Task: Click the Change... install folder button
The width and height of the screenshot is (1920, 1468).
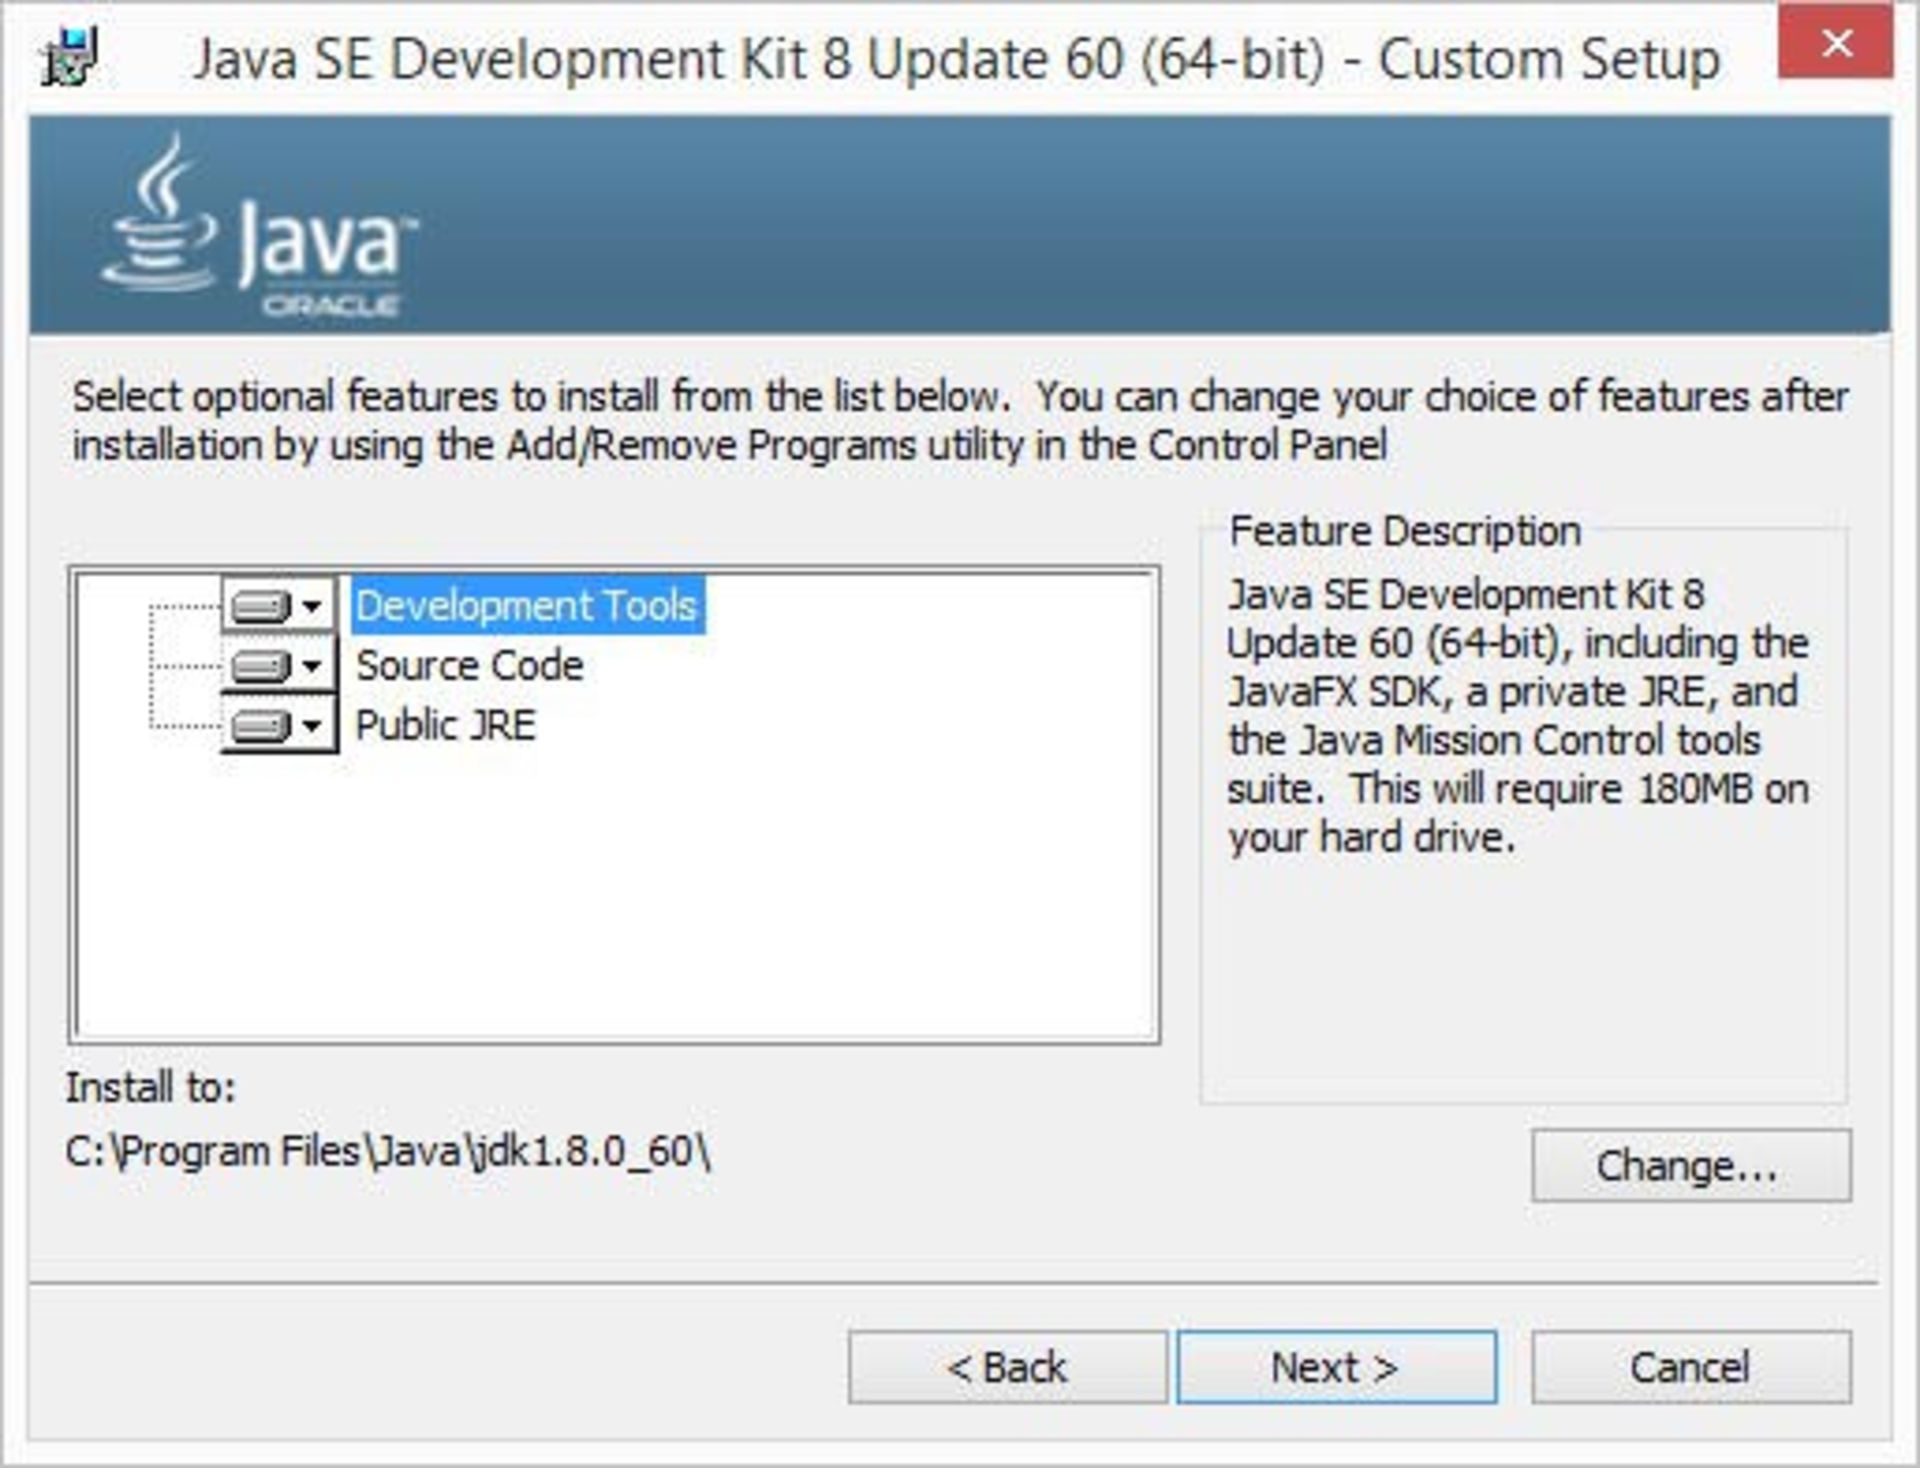Action: (1691, 1166)
